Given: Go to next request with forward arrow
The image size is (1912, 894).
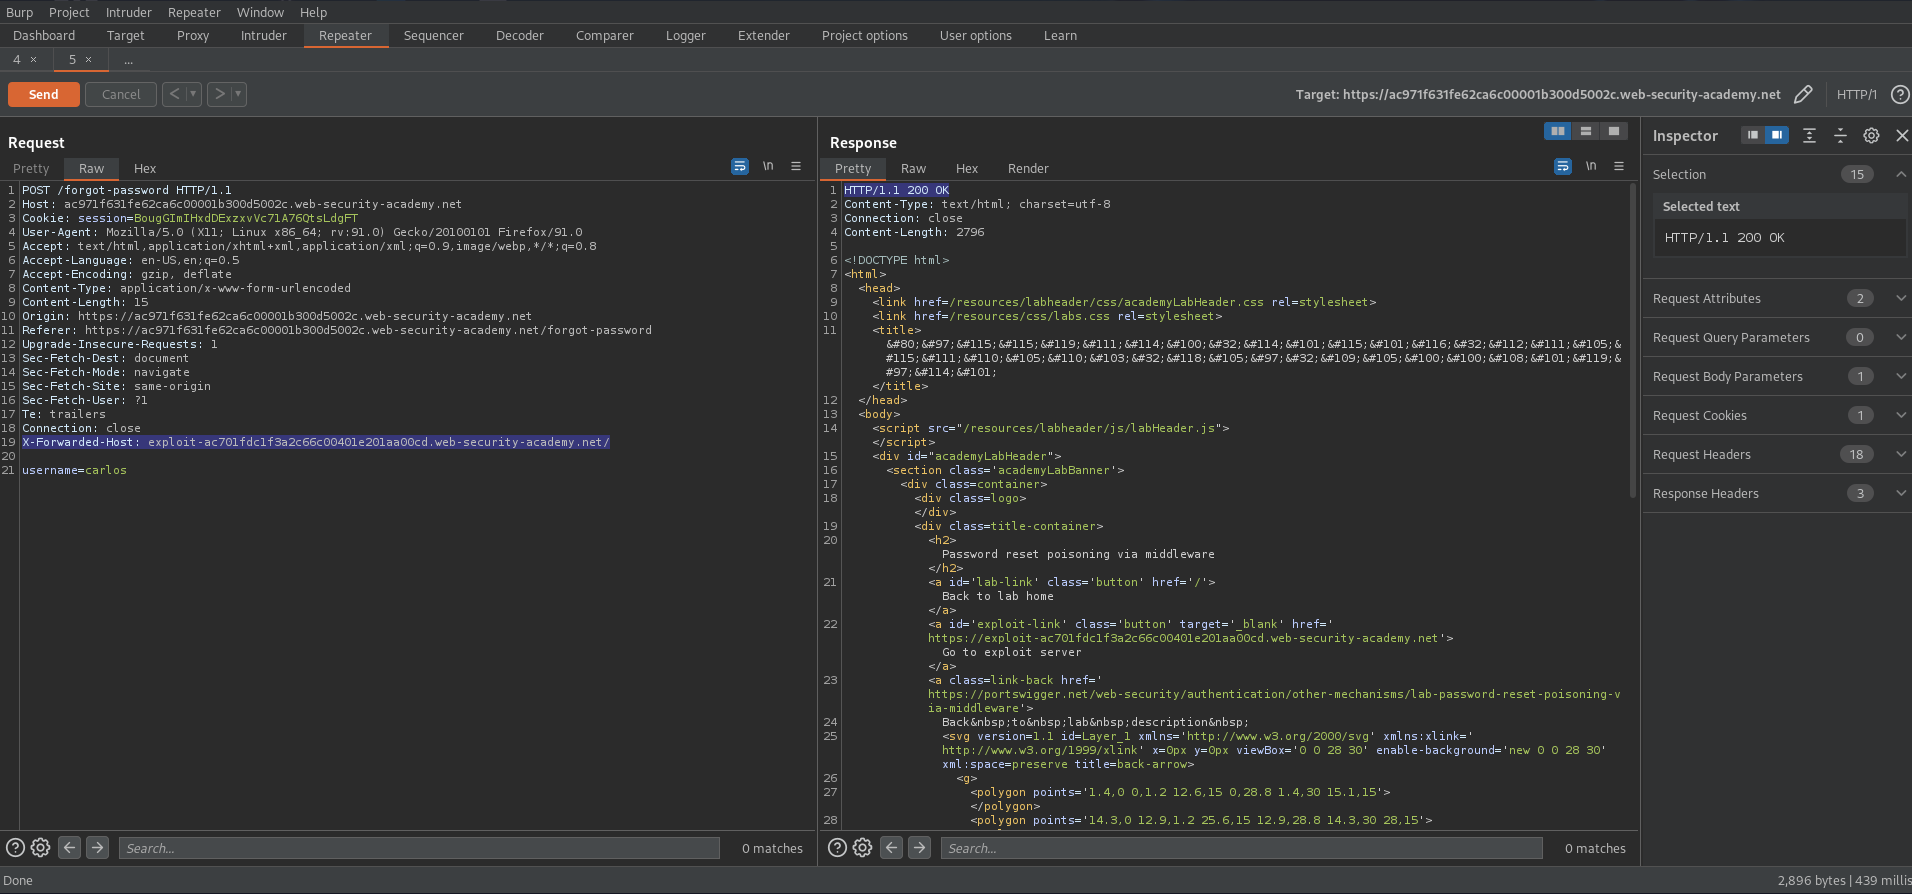Looking at the screenshot, I should (x=219, y=94).
